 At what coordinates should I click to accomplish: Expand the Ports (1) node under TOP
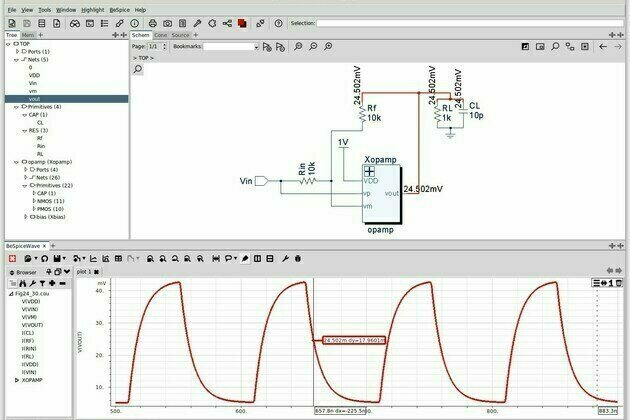pyautogui.click(x=17, y=51)
